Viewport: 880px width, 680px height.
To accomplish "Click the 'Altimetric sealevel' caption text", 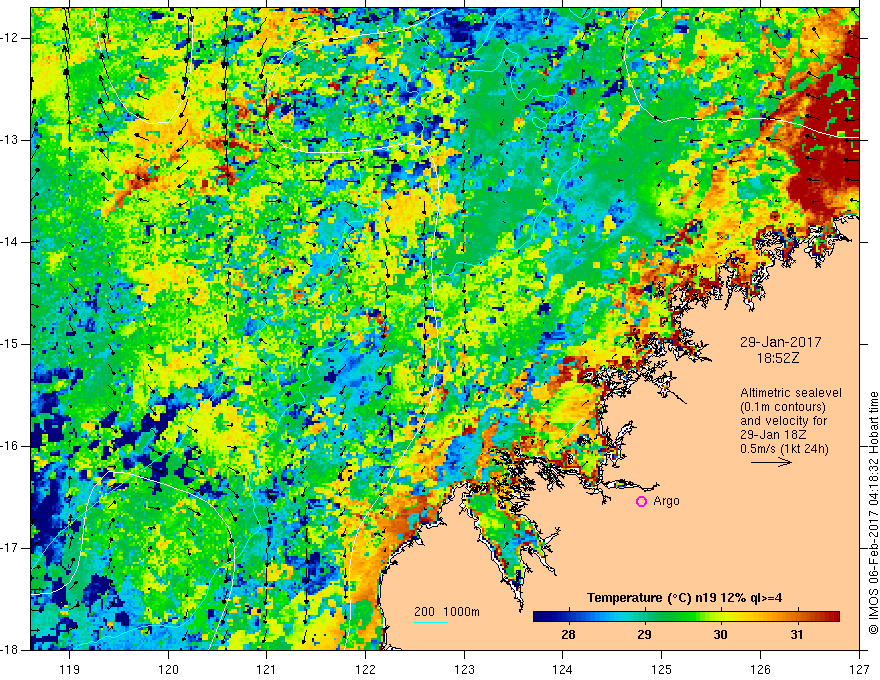I will click(x=791, y=393).
